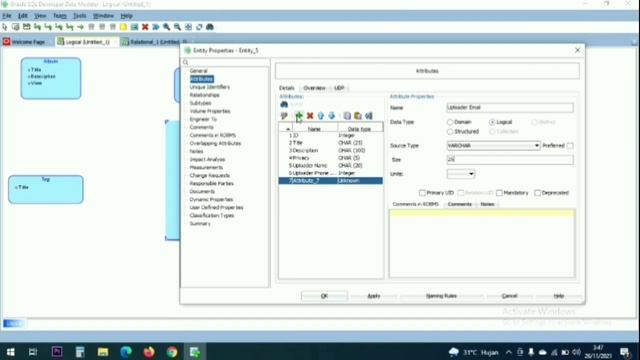This screenshot has width=640, height=360.
Task: Click the default size toolbar icon
Action: click(199, 27)
